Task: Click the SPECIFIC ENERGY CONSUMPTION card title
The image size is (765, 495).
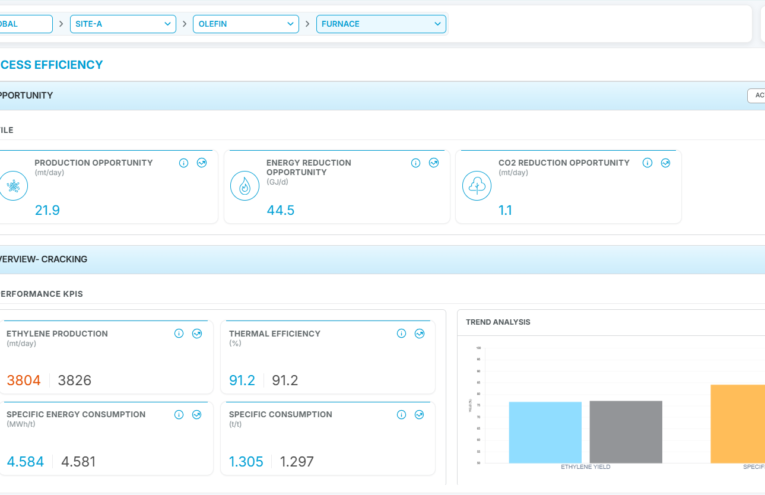Action: (76, 415)
